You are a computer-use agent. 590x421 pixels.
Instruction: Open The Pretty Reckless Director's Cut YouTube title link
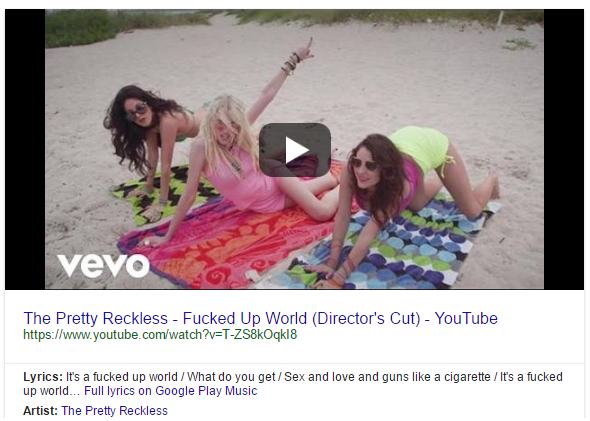260,318
